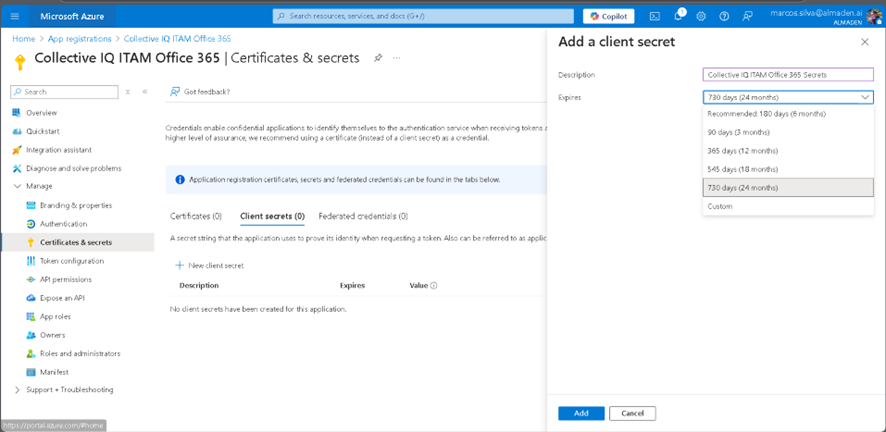Open the notifications bell icon
The width and height of the screenshot is (886, 432).
coord(678,16)
